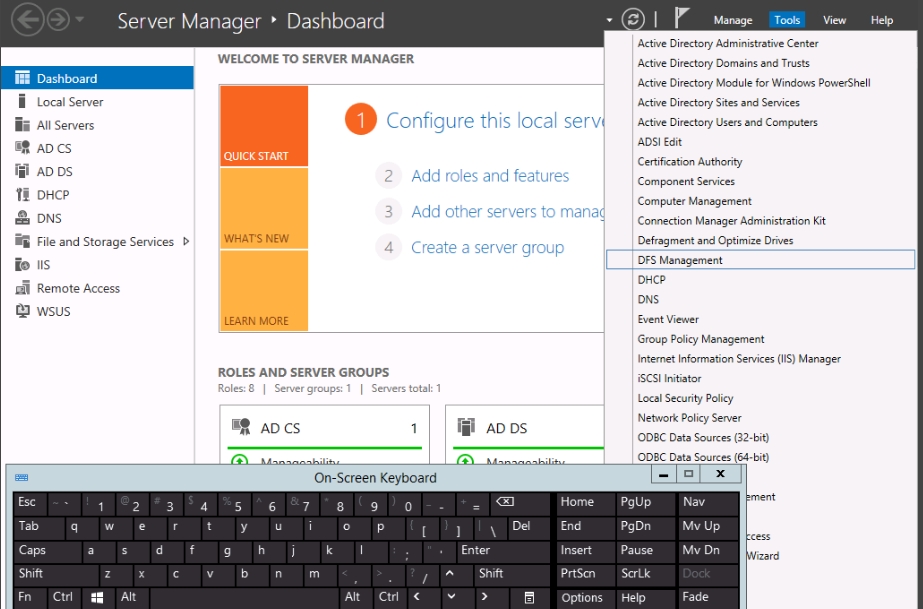Toggle the left Alt key

tap(132, 598)
